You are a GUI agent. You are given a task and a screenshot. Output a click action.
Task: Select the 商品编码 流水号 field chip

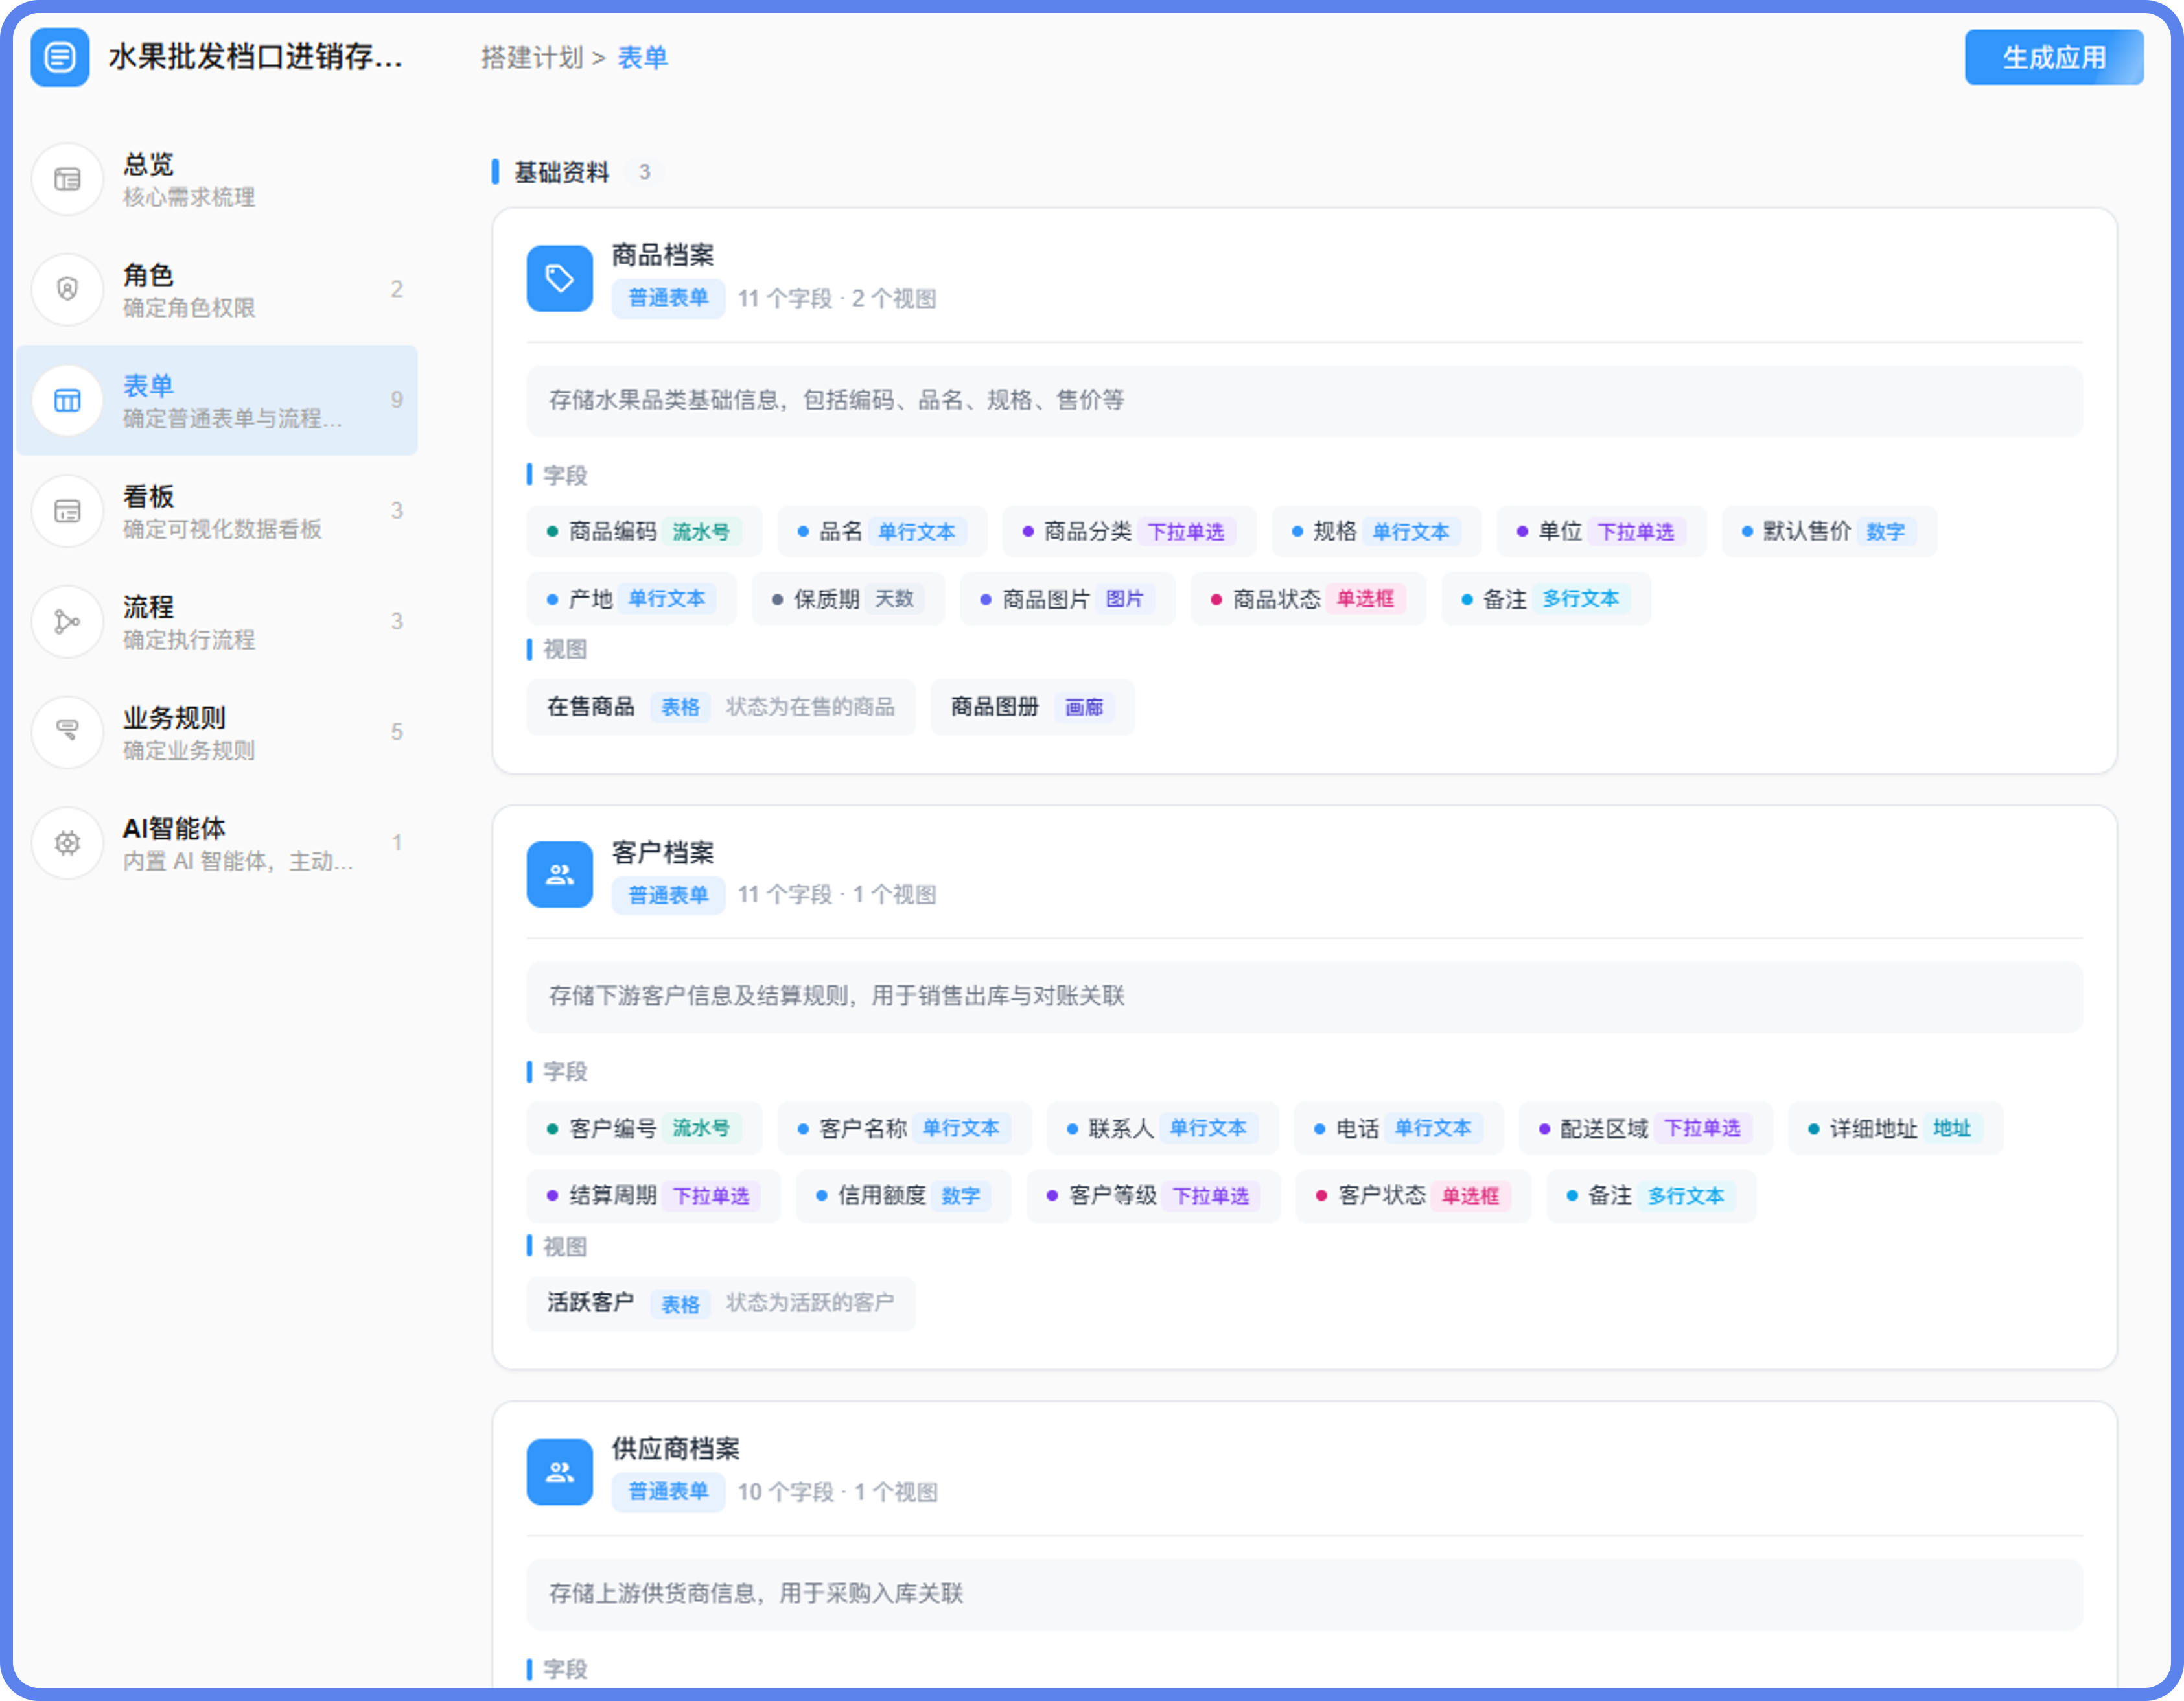[x=644, y=531]
